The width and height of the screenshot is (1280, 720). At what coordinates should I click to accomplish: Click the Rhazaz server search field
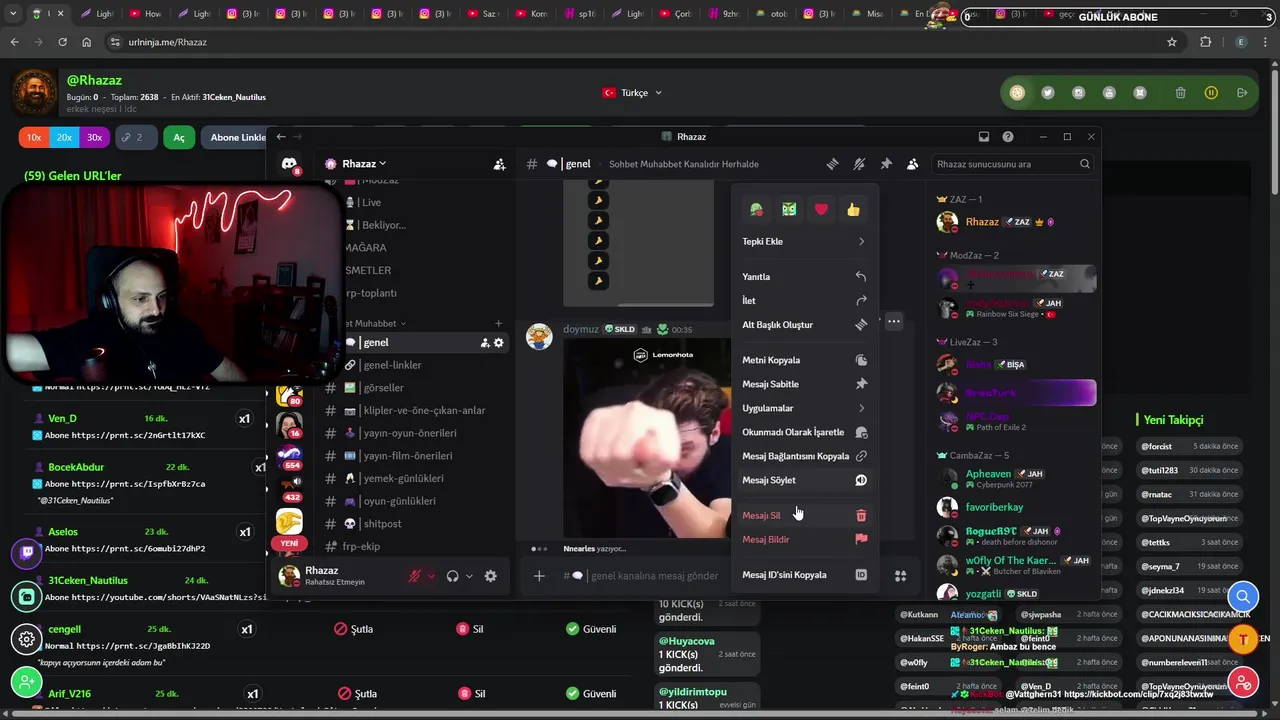pos(1012,164)
